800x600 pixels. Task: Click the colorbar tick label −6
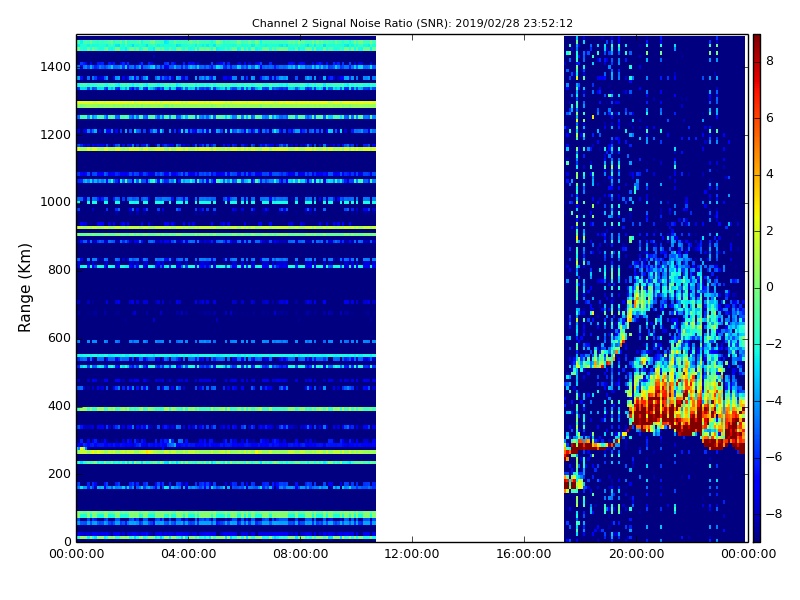pos(774,457)
